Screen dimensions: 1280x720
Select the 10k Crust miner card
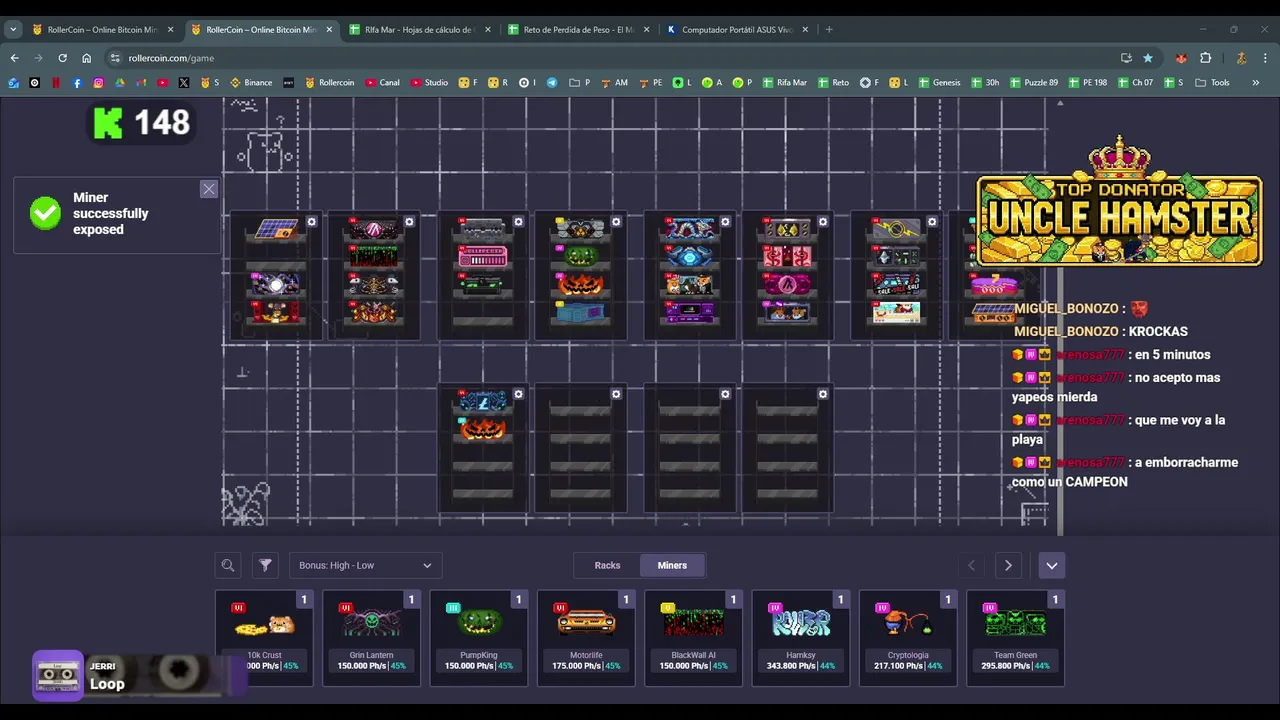(x=265, y=638)
